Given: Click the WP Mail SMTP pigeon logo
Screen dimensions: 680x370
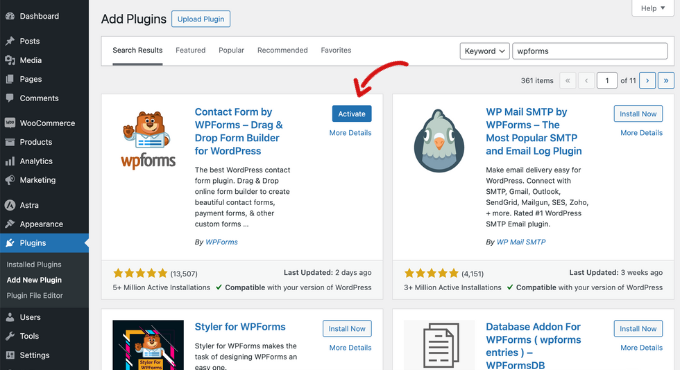Looking at the screenshot, I should 439,141.
